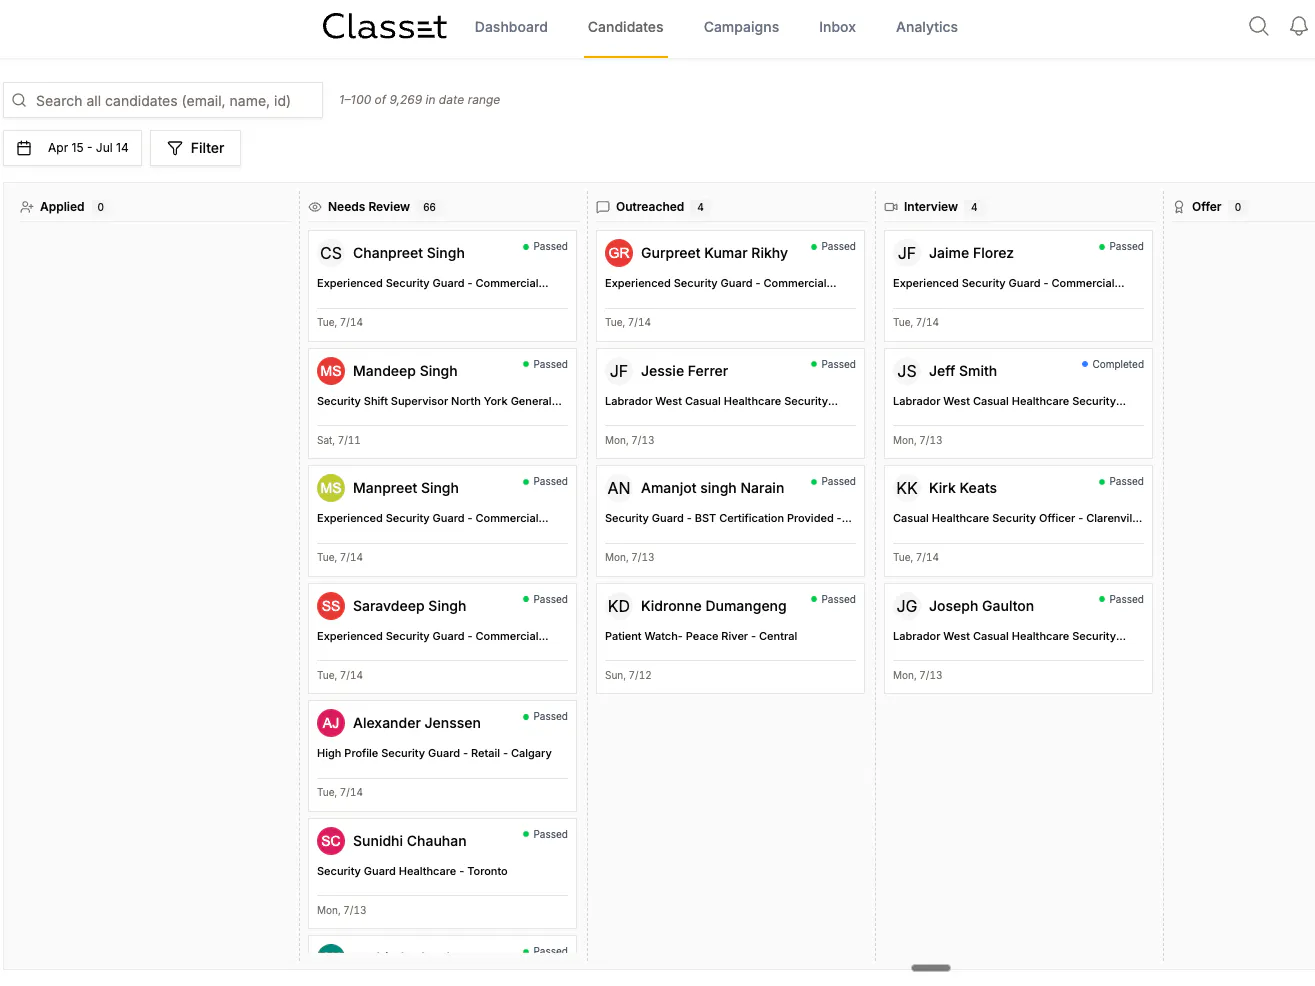The width and height of the screenshot is (1315, 986).
Task: Open Kidronne Dumangeng candidate name
Action: (713, 606)
